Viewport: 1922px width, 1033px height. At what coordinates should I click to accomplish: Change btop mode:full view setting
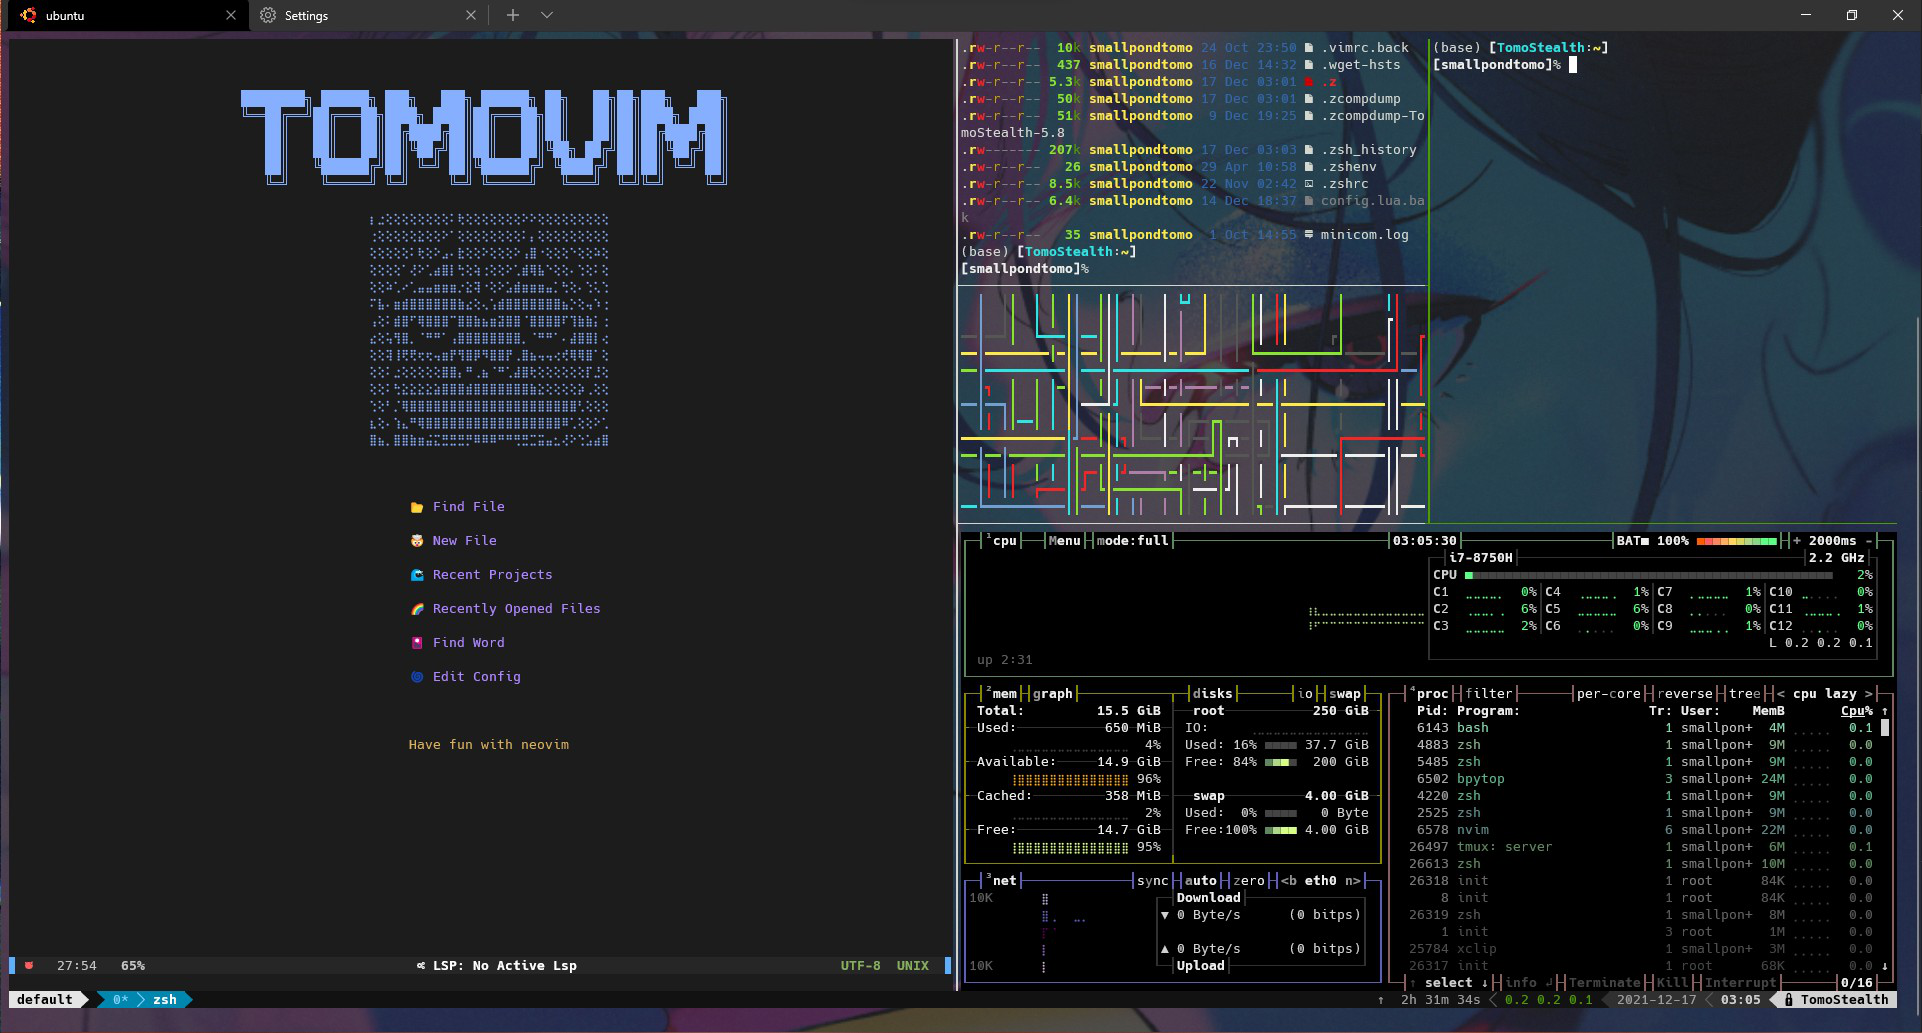1133,541
